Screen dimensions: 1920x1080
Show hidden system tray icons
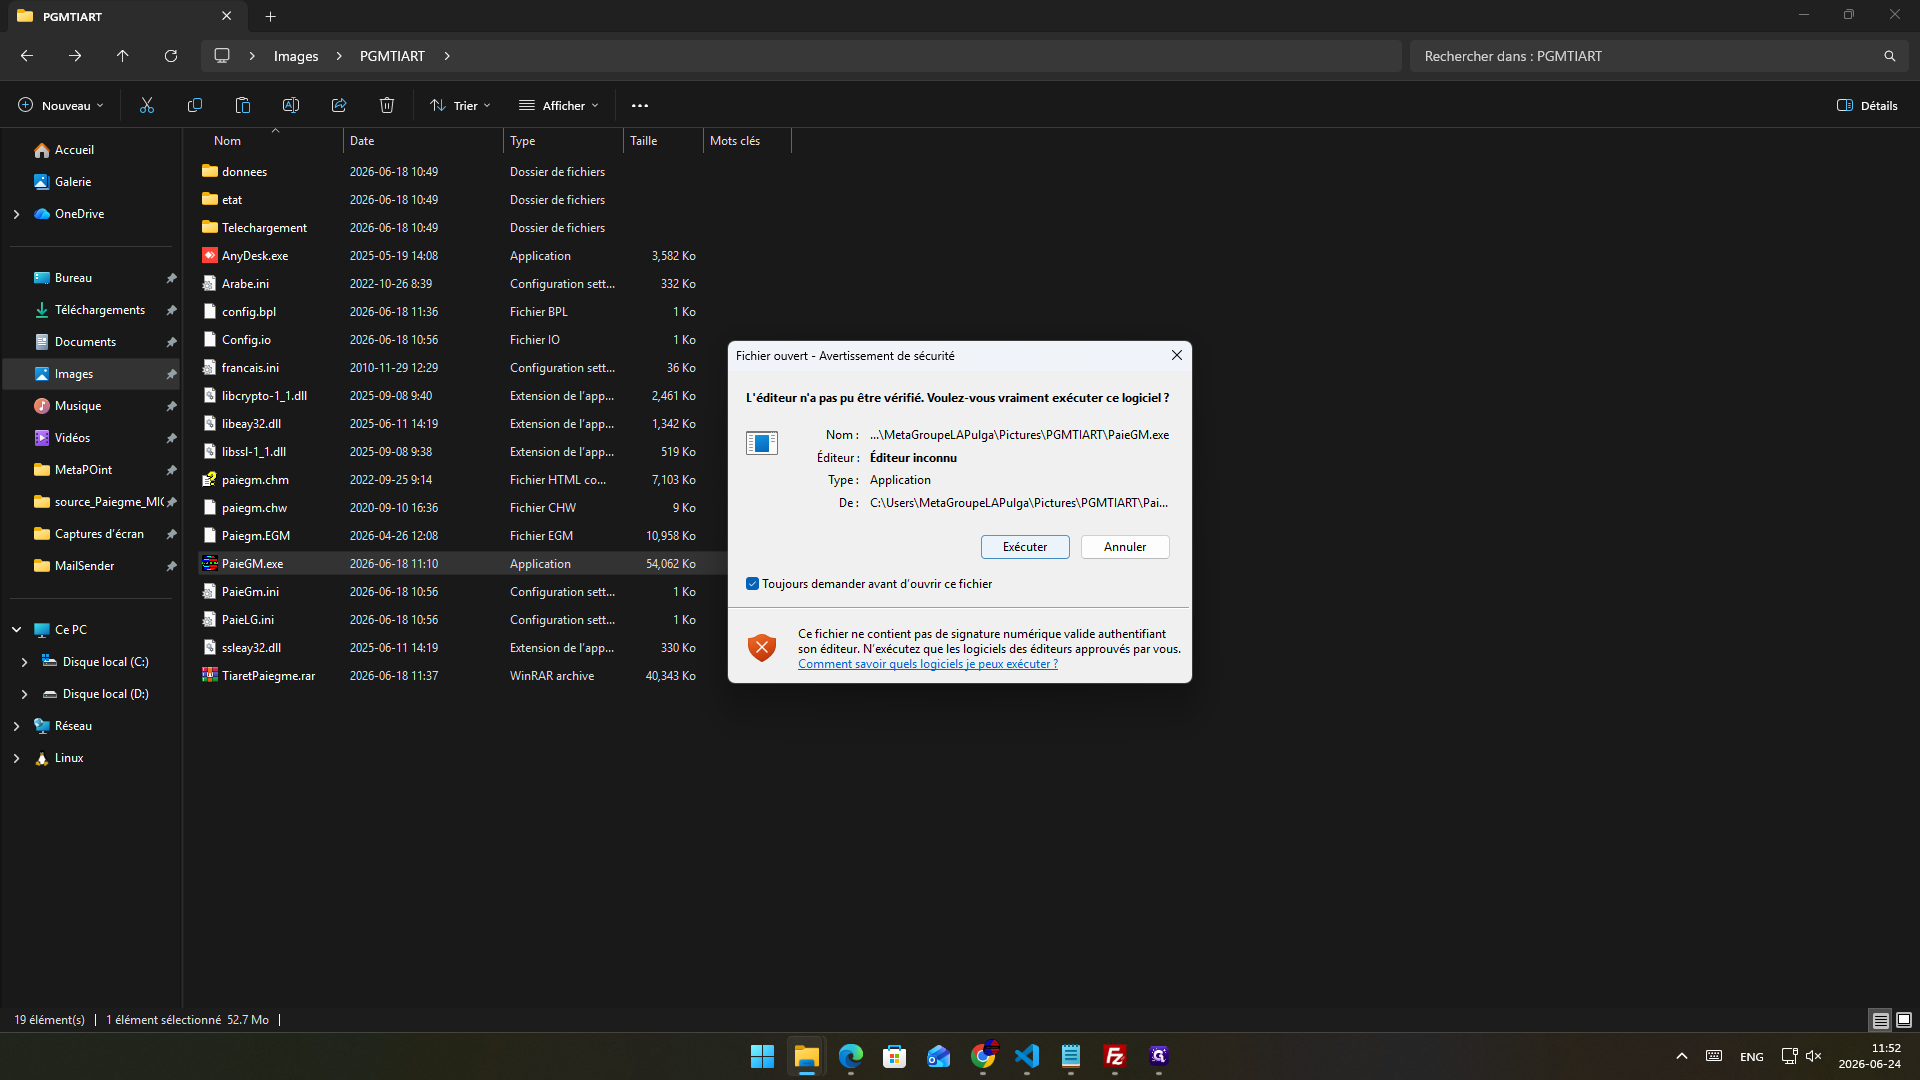point(1682,1056)
